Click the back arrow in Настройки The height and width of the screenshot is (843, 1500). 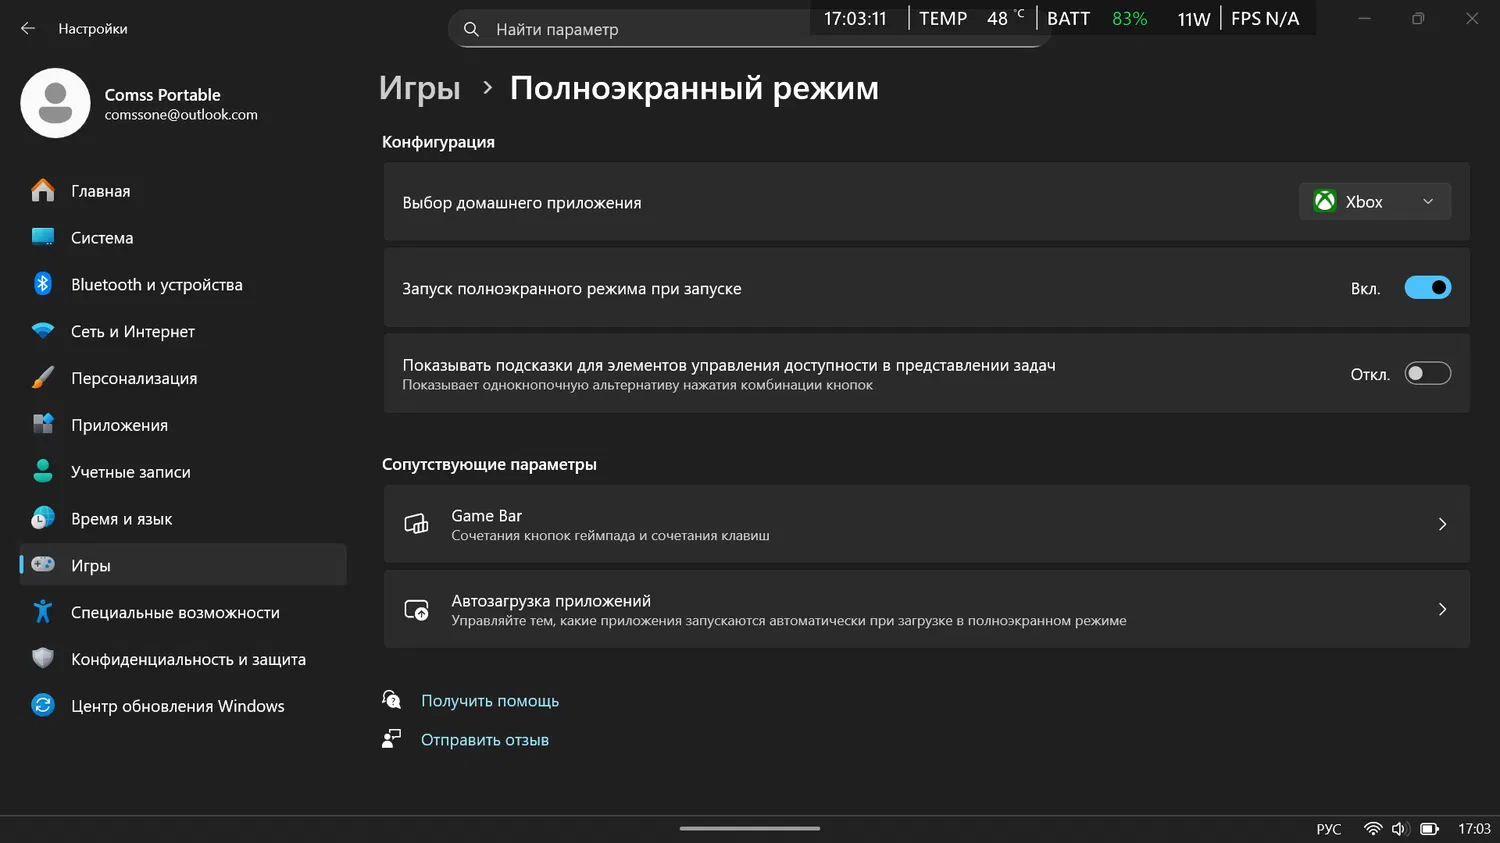tap(27, 28)
